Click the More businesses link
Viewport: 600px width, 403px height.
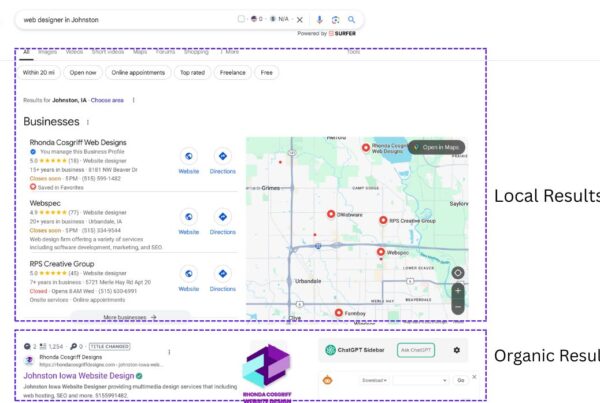(129, 317)
